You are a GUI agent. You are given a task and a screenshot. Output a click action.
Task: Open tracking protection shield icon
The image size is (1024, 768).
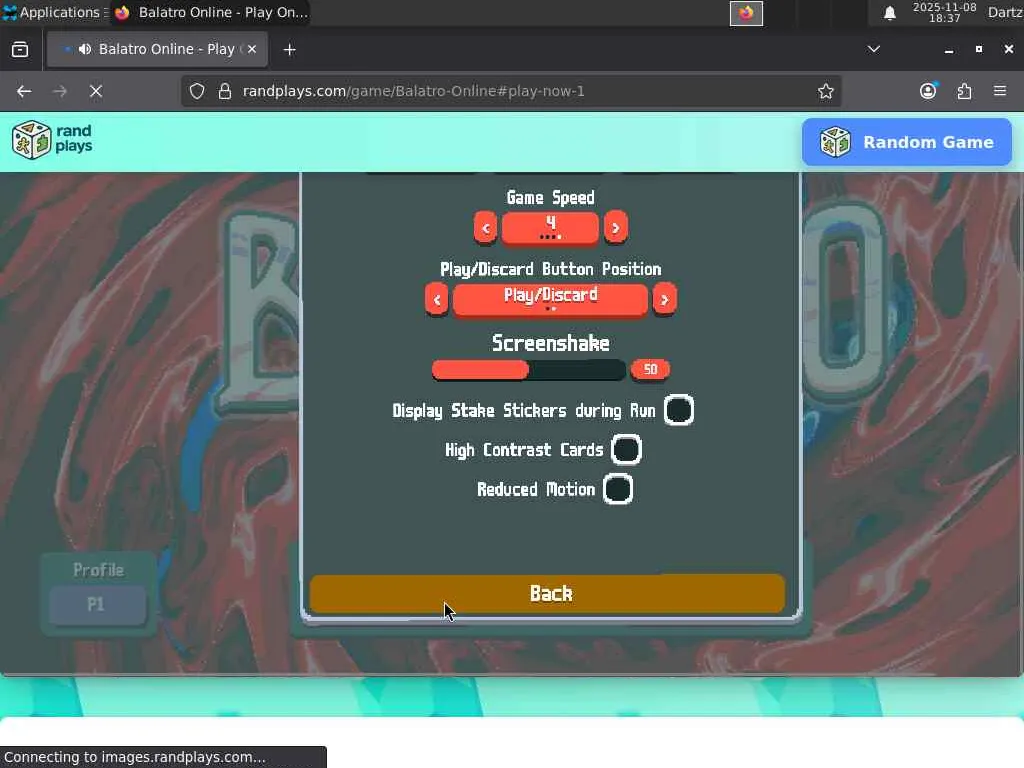click(197, 91)
